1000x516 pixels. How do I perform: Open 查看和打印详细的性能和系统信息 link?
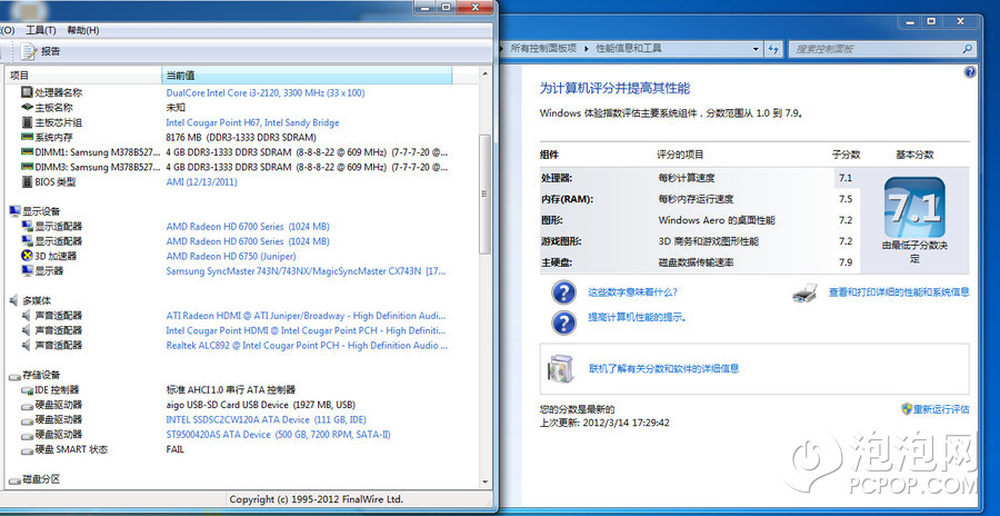899,292
